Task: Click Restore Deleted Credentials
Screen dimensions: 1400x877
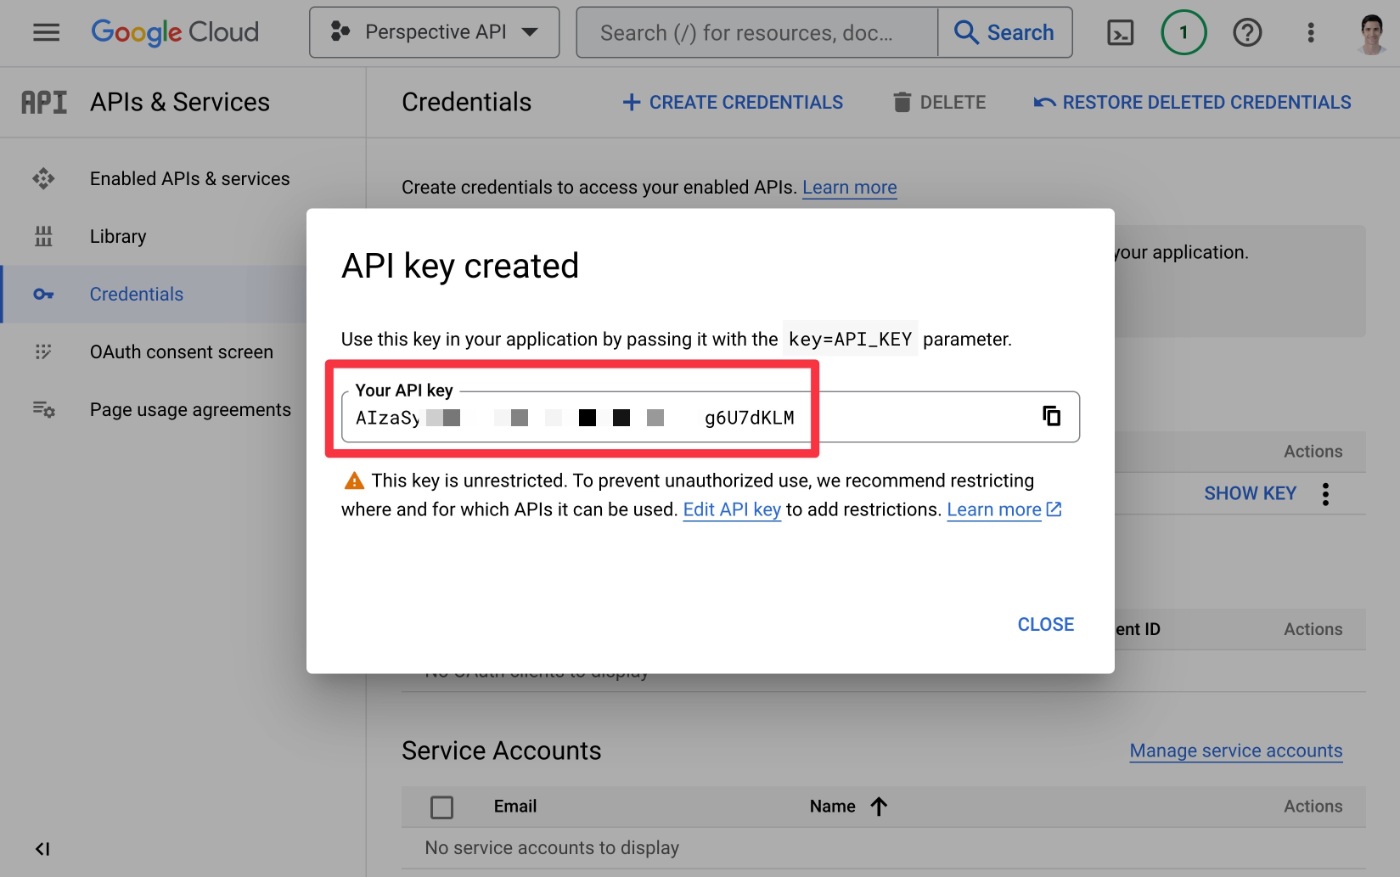Action: click(1192, 102)
